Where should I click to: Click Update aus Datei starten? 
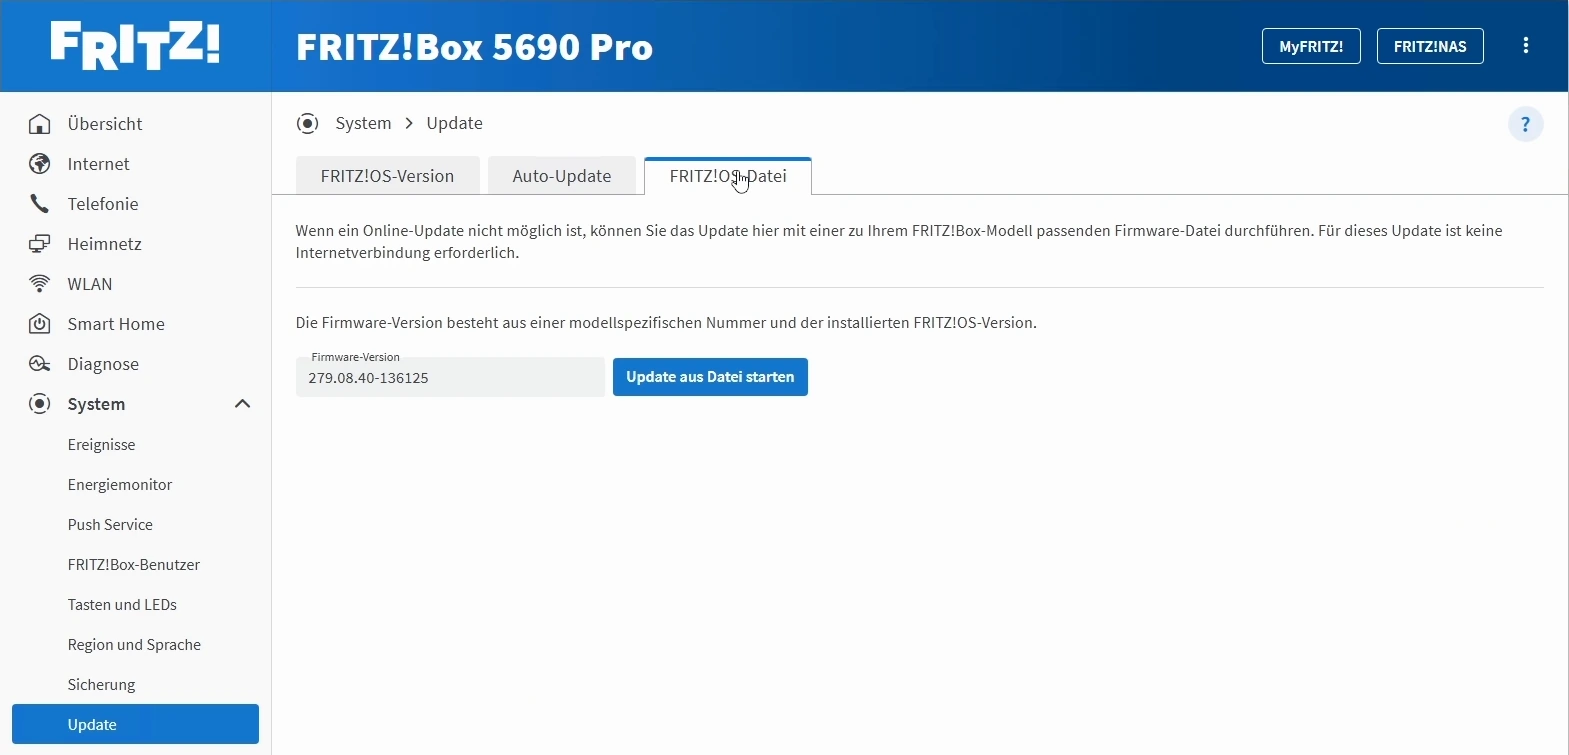pos(710,377)
